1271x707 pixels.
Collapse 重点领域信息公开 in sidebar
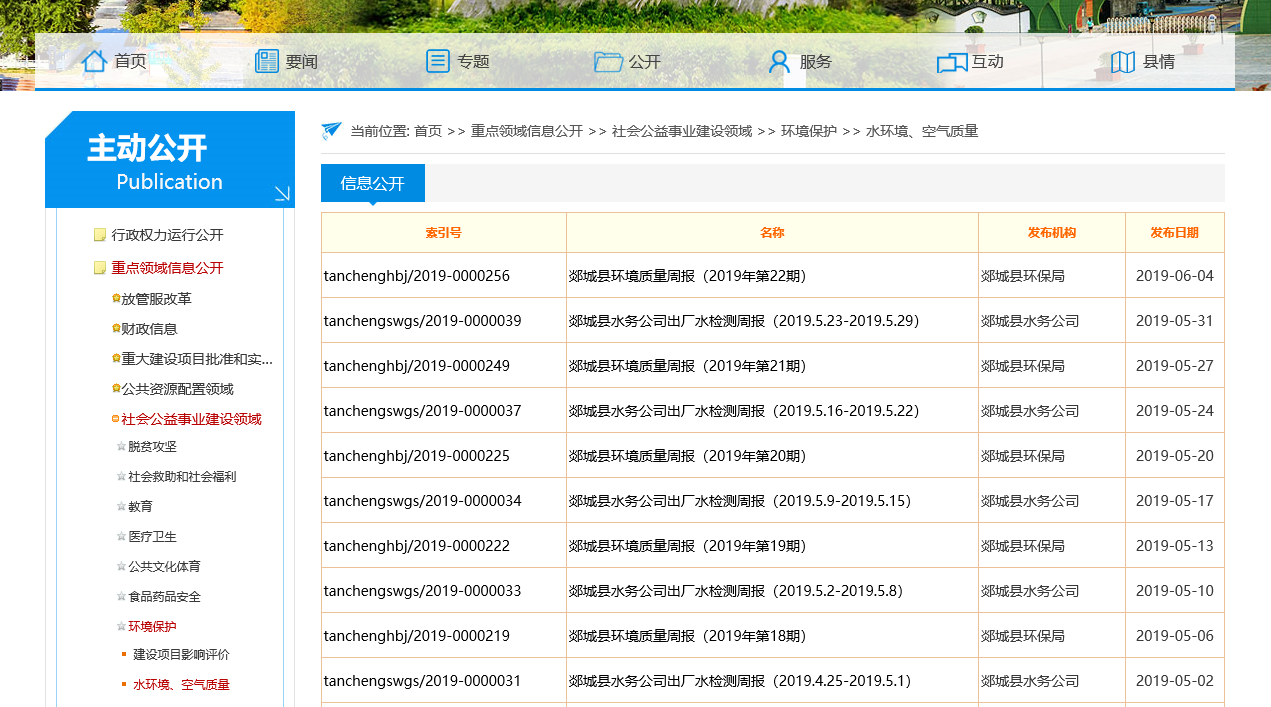(167, 268)
